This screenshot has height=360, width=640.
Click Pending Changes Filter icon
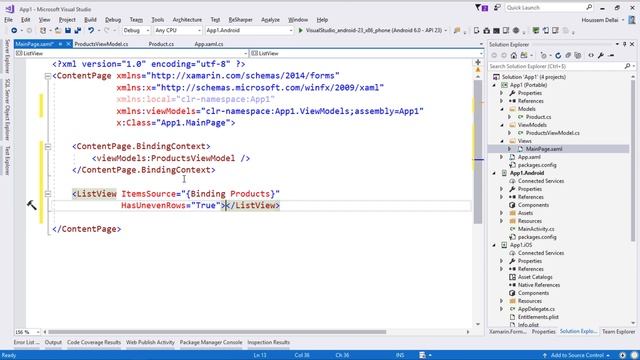544,55
